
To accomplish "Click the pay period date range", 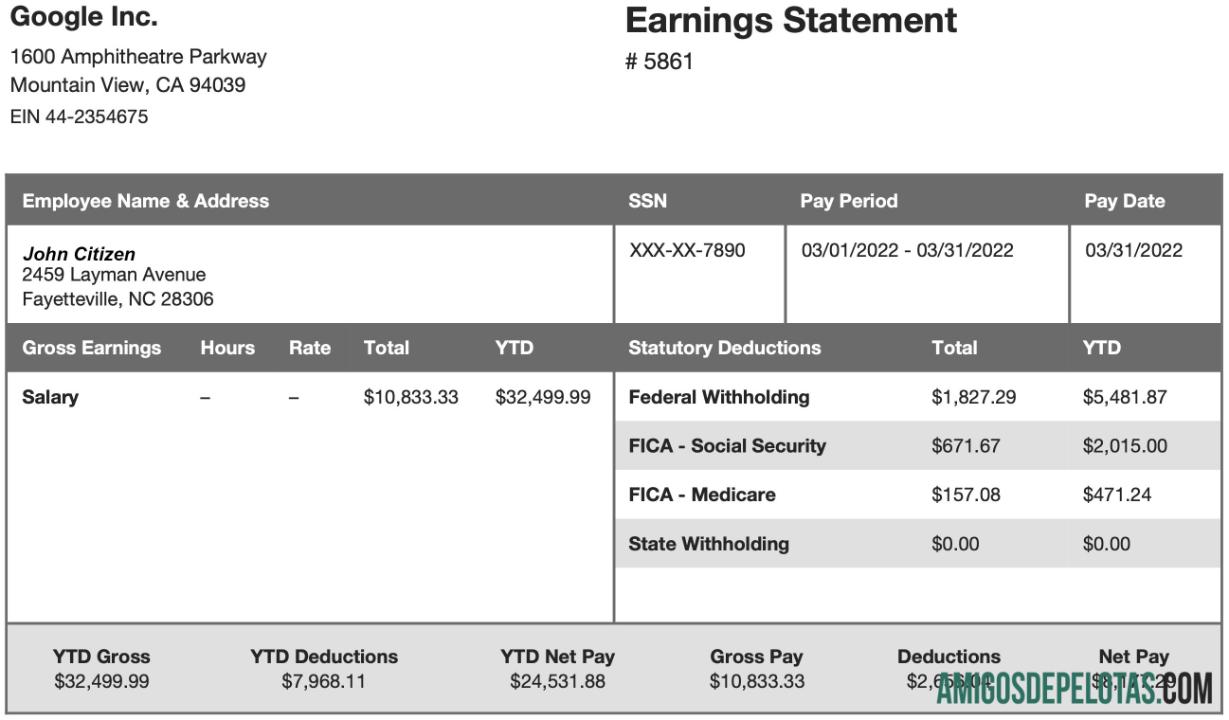I will (907, 251).
